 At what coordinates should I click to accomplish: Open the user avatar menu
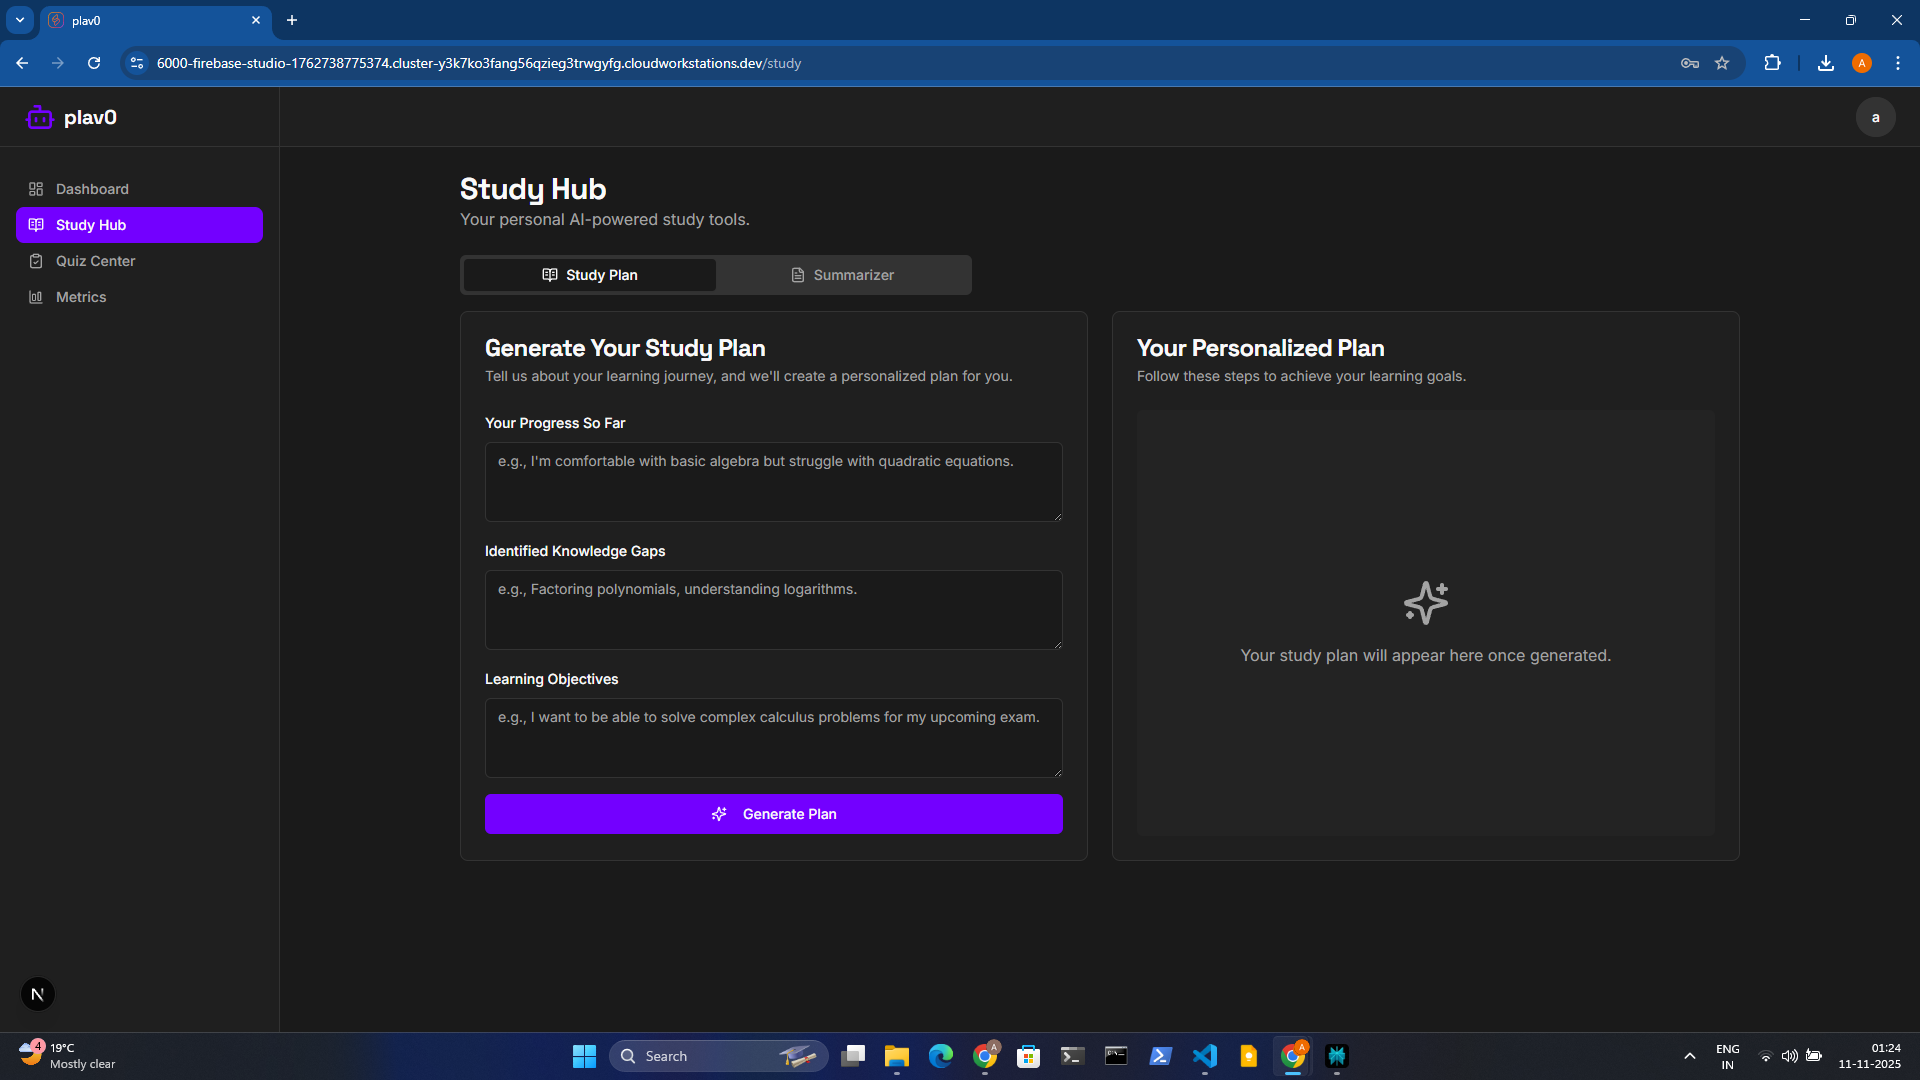tap(1875, 118)
